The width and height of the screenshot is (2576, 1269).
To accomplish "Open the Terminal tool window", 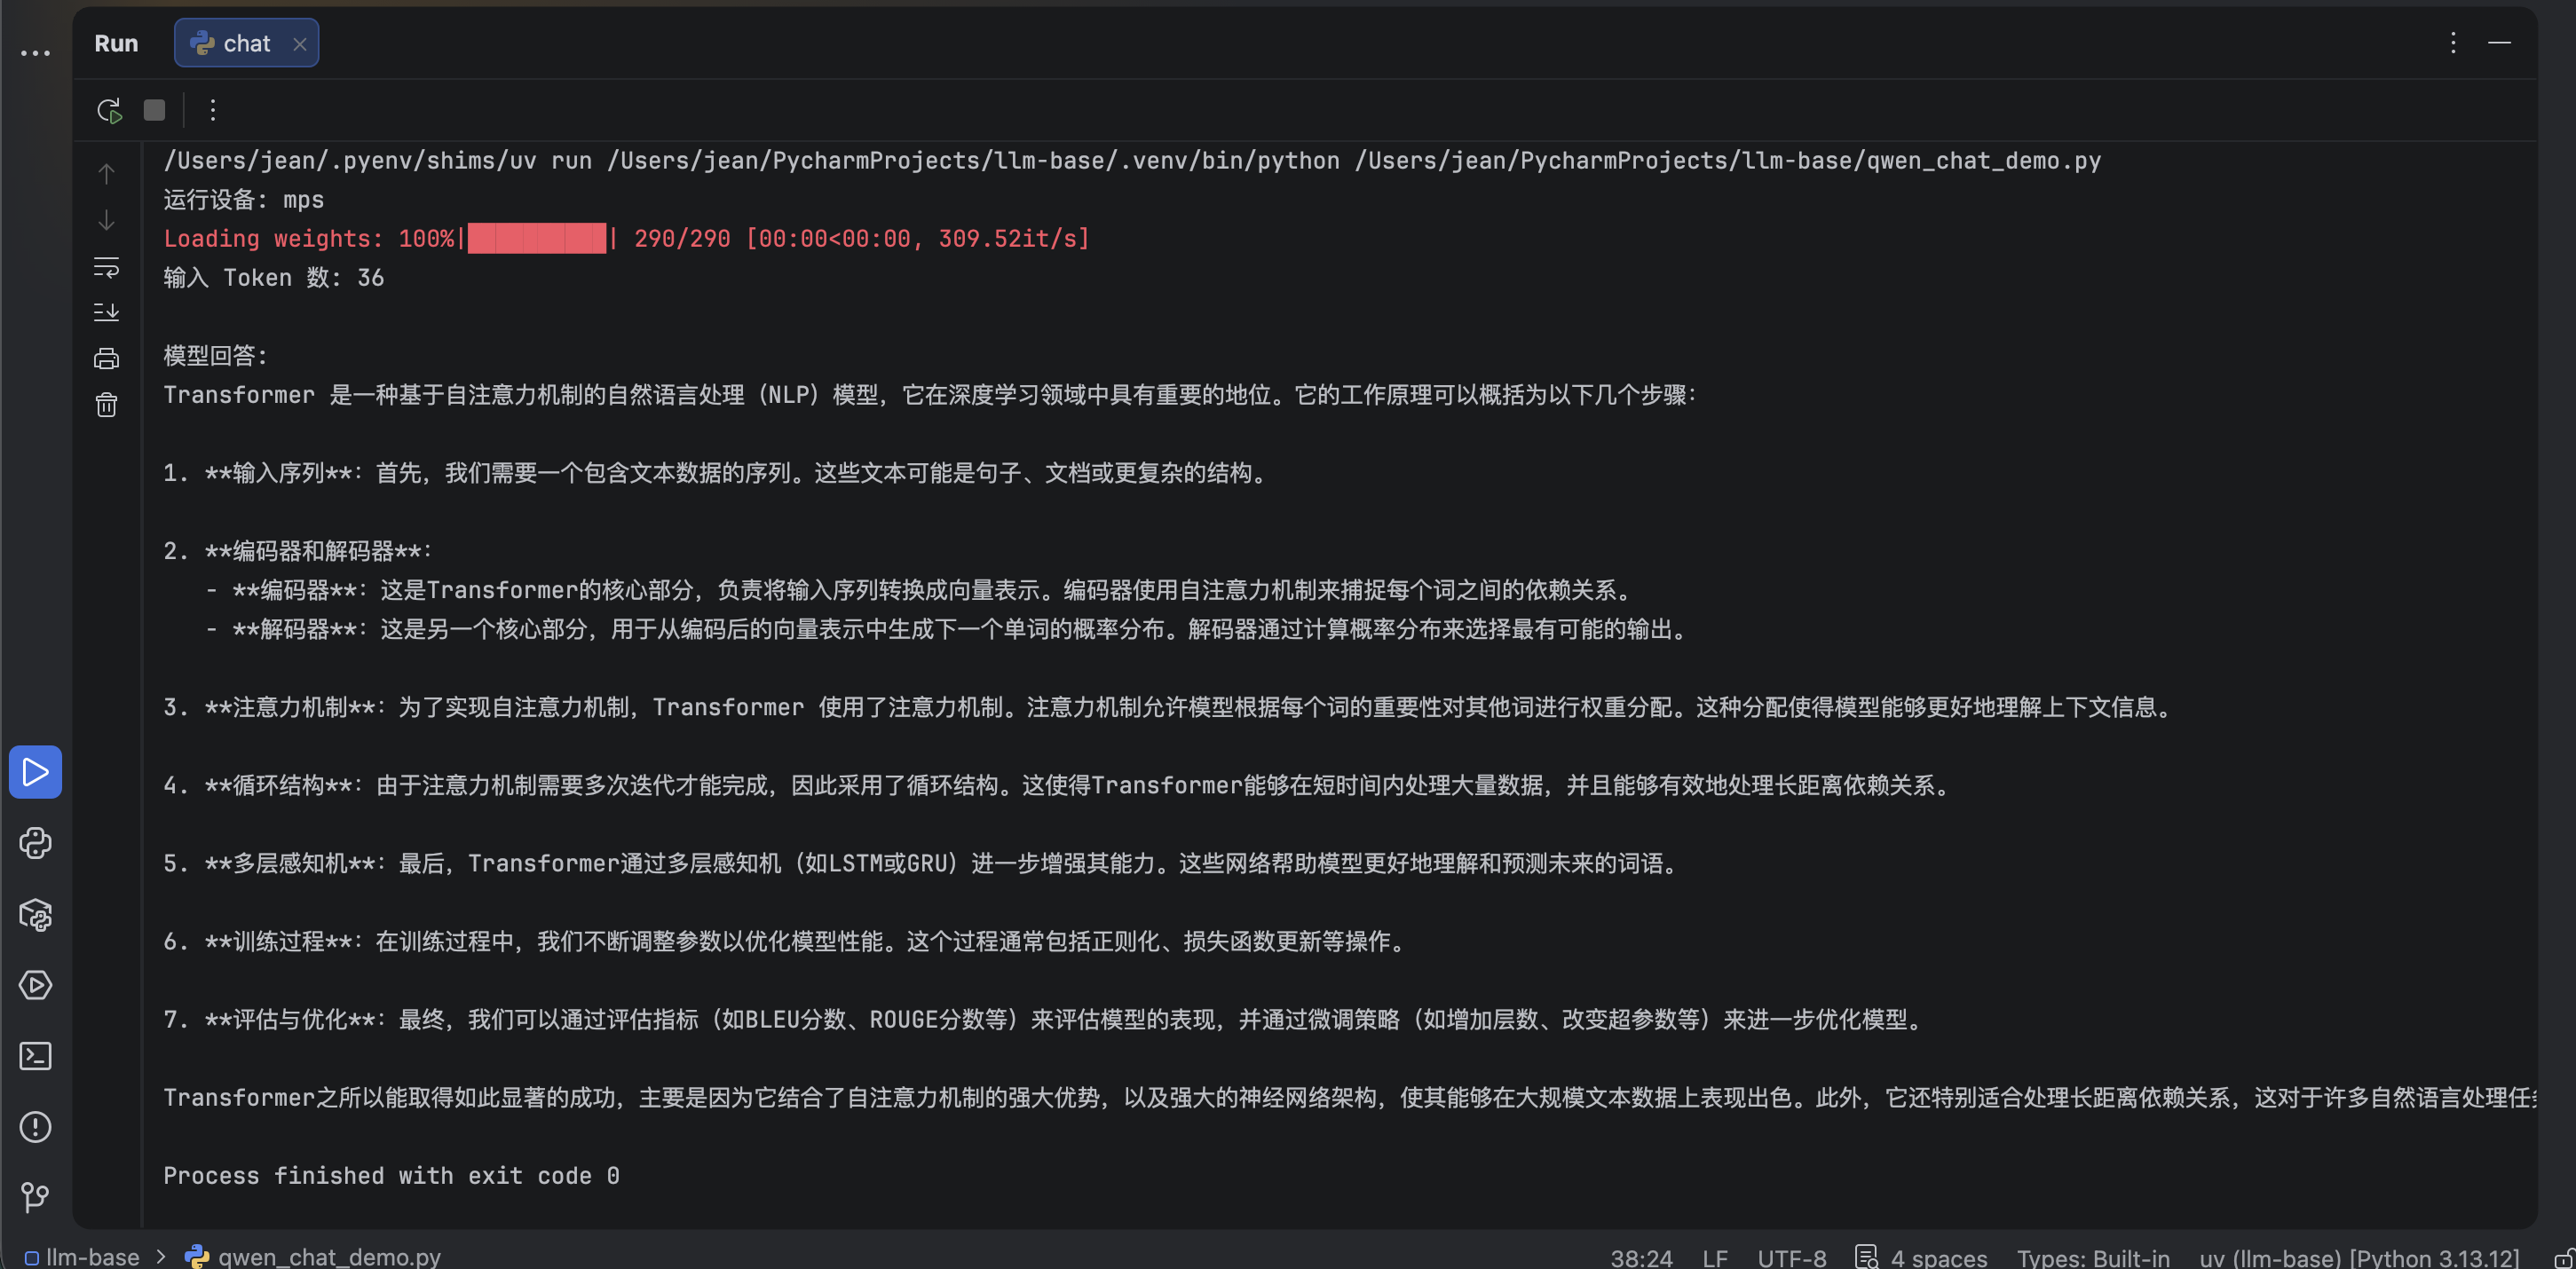I will [35, 1056].
